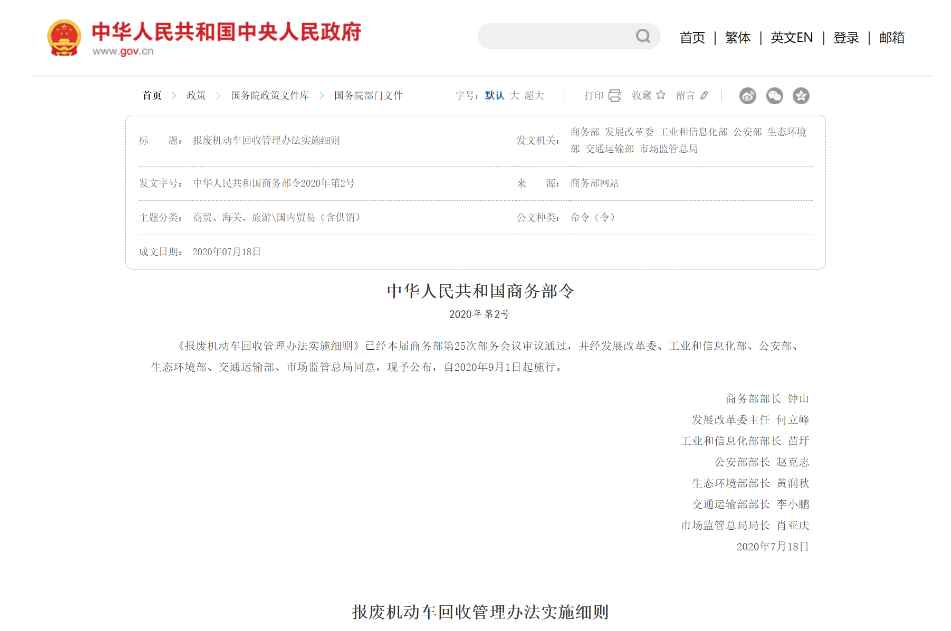Click the printer icon
Image resolution: width=951 pixels, height=631 pixels.
click(614, 96)
